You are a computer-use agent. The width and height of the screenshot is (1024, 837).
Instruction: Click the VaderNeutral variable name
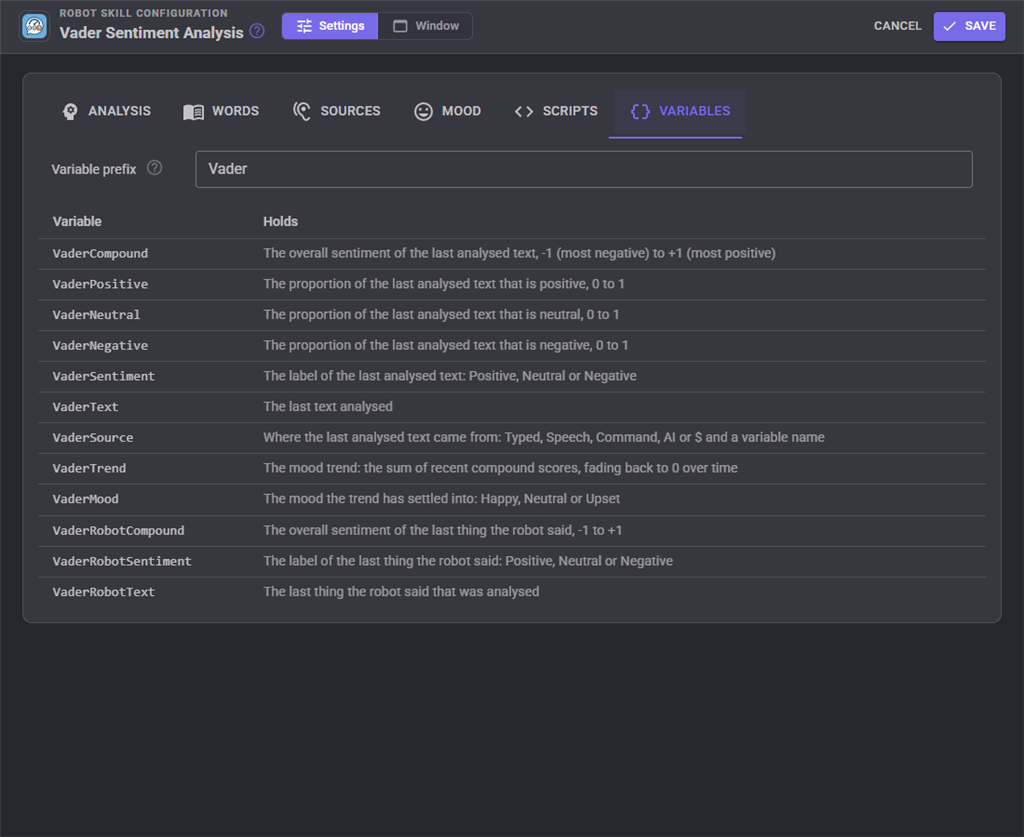(x=97, y=315)
